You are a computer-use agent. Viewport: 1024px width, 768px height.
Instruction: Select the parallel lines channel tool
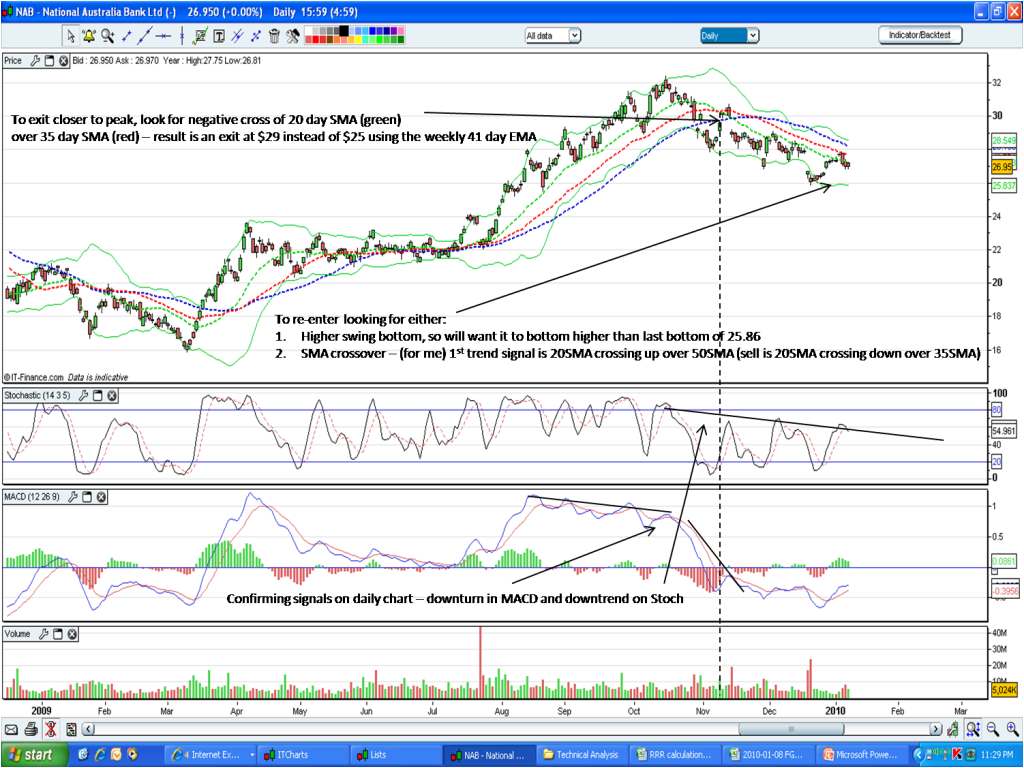tap(237, 36)
